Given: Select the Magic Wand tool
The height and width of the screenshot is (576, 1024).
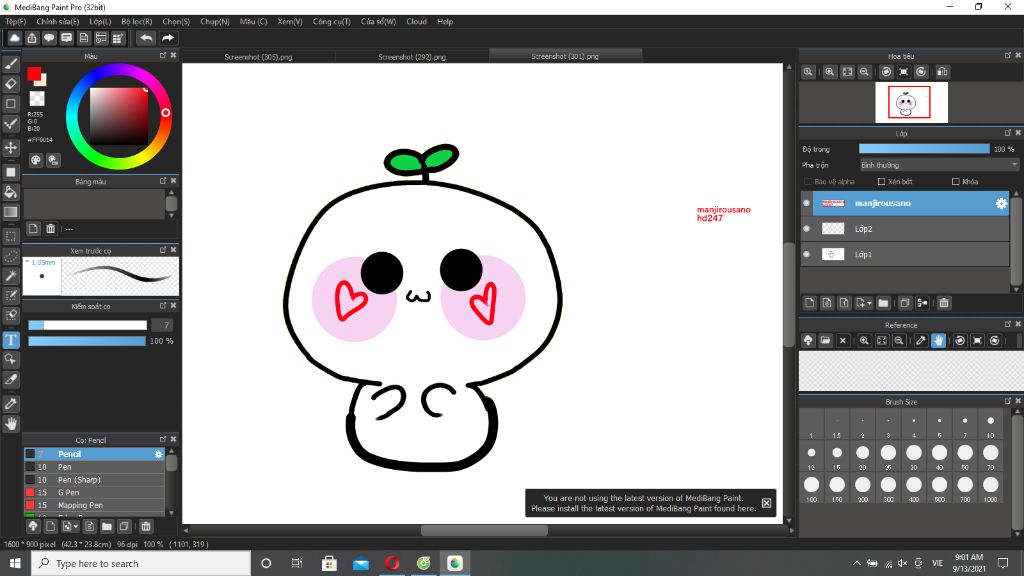Looking at the screenshot, I should click(x=11, y=276).
